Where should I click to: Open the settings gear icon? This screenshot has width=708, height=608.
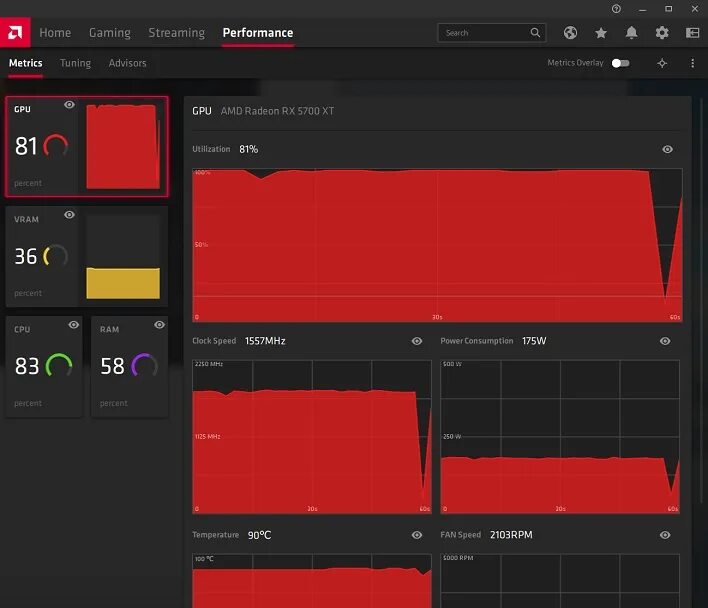(662, 32)
